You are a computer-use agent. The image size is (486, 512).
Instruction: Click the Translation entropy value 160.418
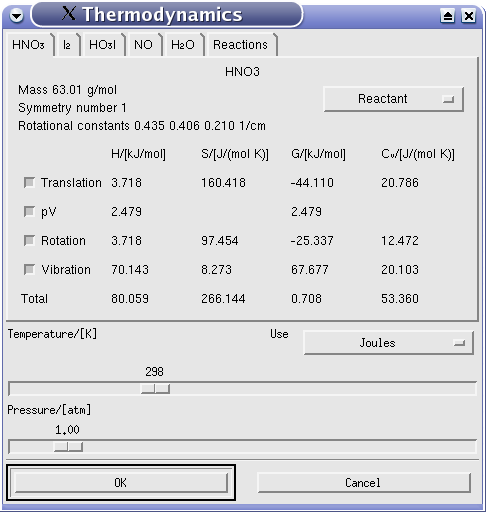coord(223,183)
